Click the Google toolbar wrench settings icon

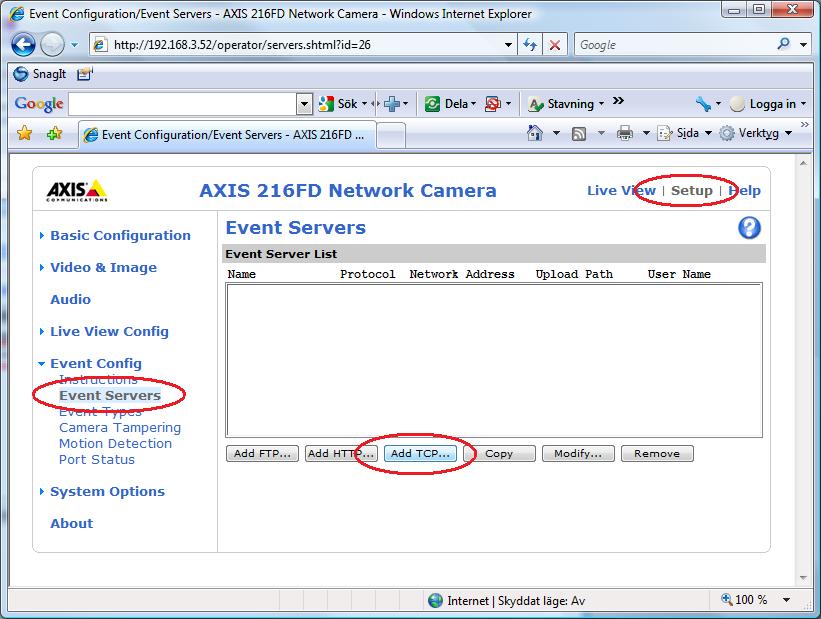pos(703,104)
